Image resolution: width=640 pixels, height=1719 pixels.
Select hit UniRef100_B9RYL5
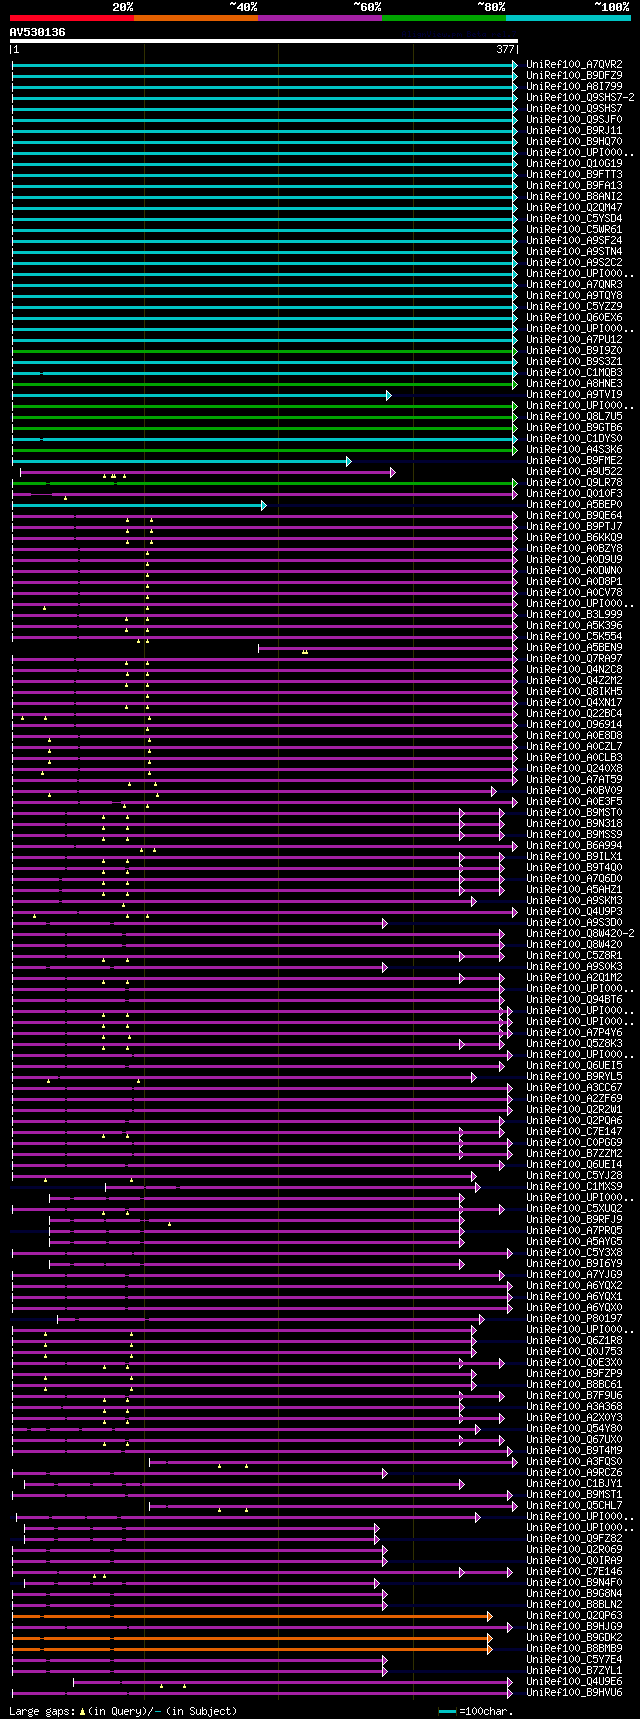574,1076
